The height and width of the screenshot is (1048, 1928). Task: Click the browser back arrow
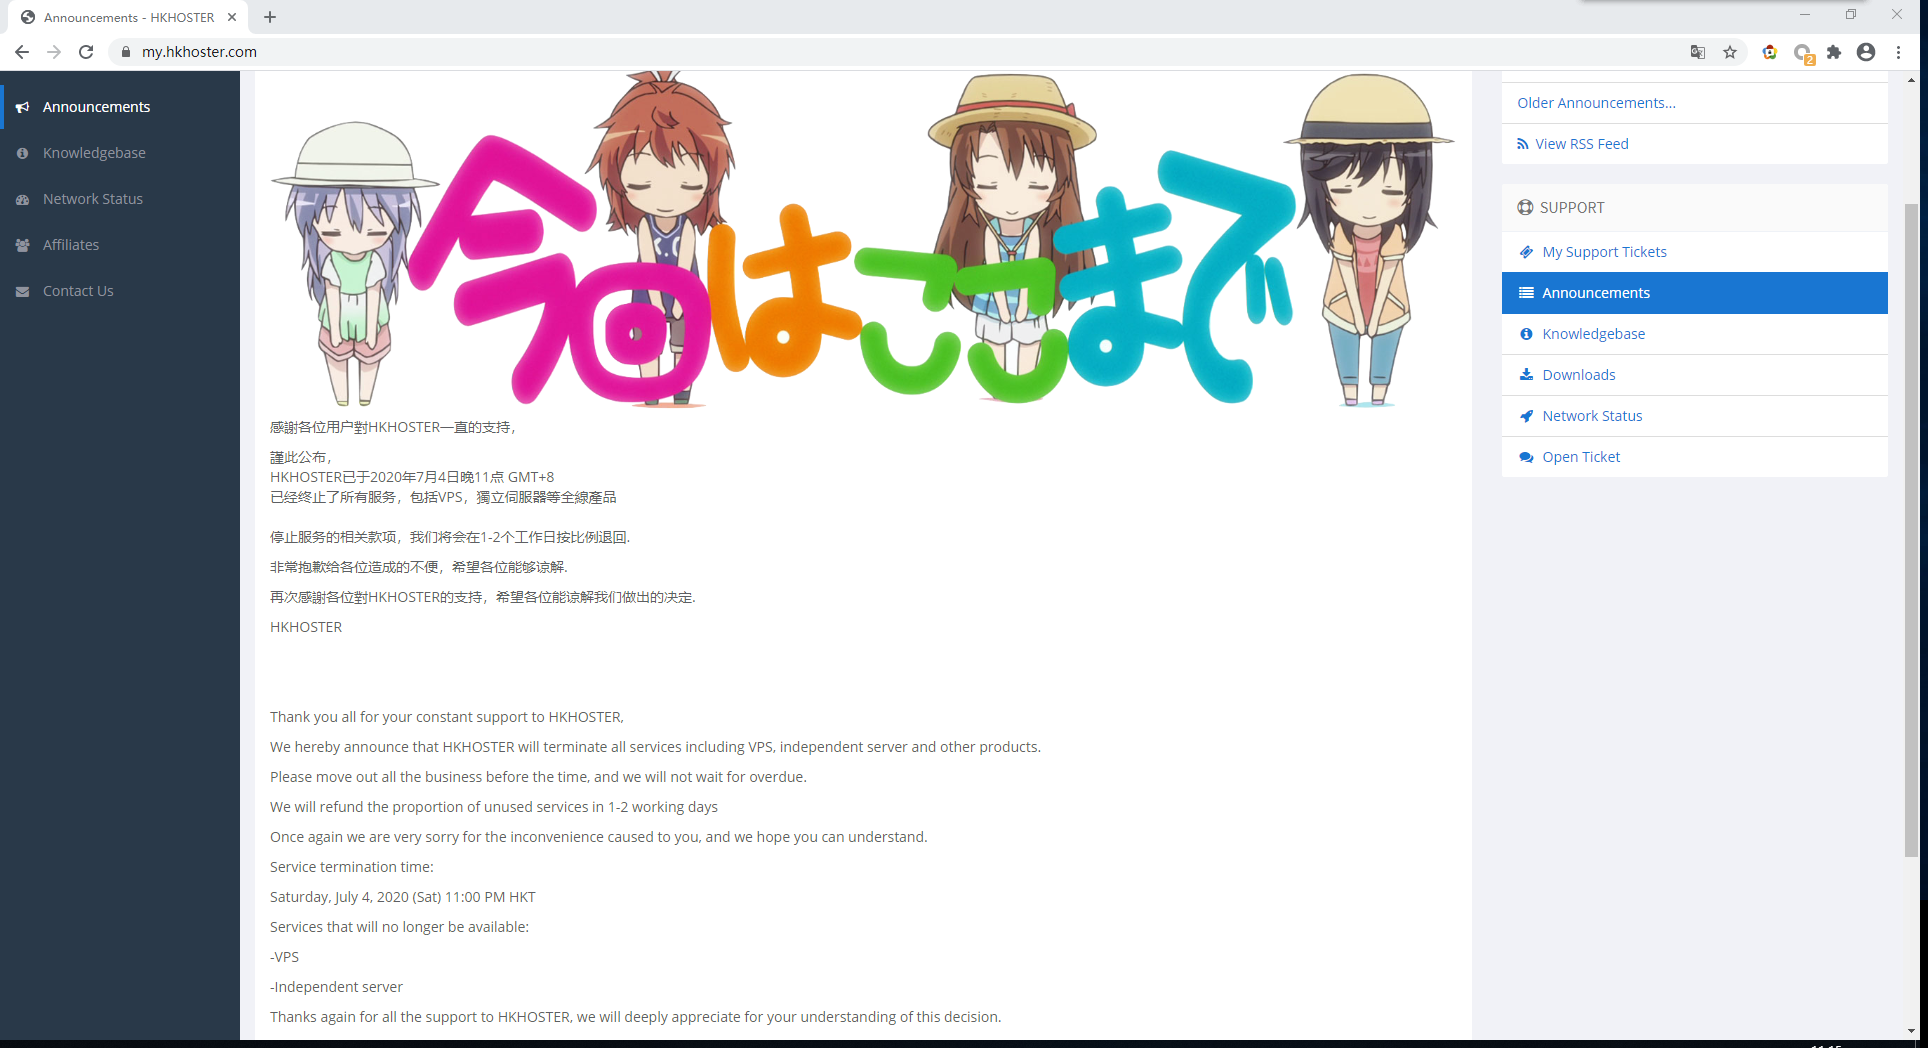(22, 52)
